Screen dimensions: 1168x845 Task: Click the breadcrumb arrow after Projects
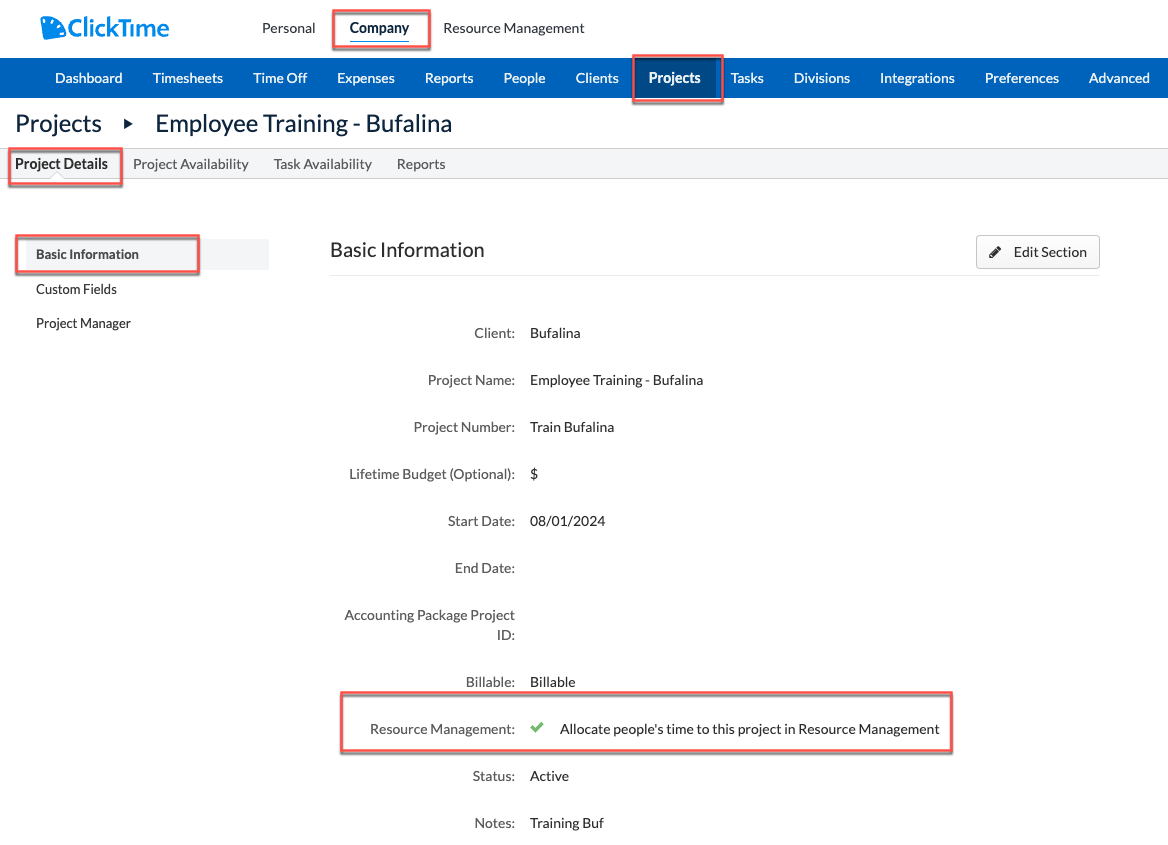point(128,124)
